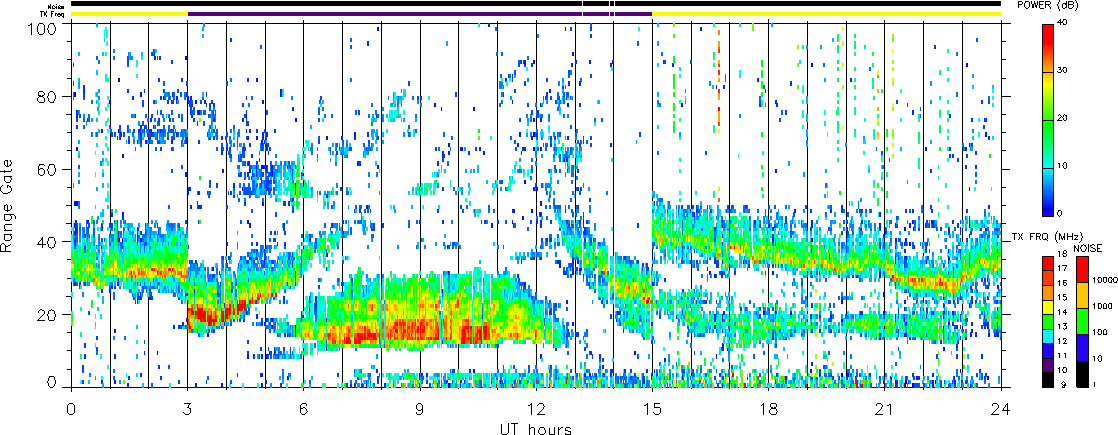
Task: Click POWER color bar tick label 40
Action: point(1062,22)
